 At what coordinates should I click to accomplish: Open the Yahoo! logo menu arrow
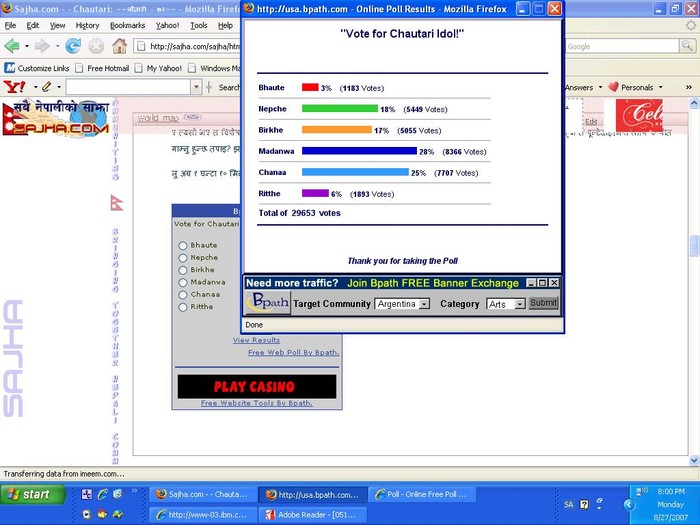click(x=36, y=87)
